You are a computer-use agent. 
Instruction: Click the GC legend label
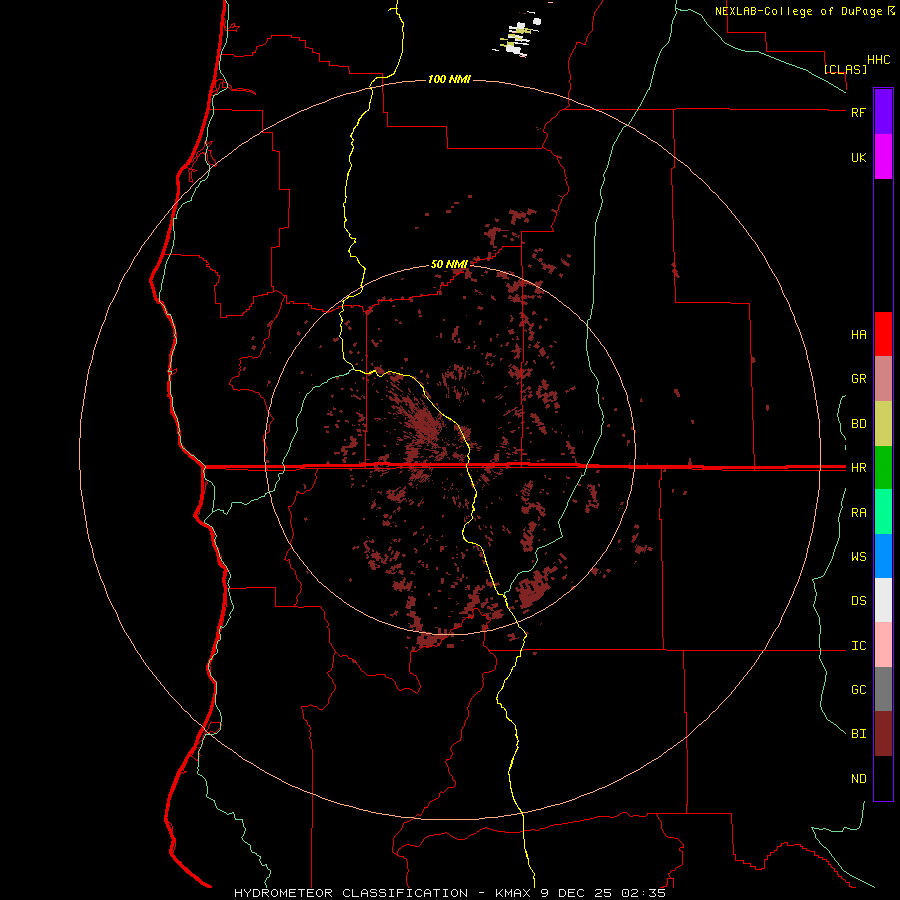pyautogui.click(x=858, y=690)
